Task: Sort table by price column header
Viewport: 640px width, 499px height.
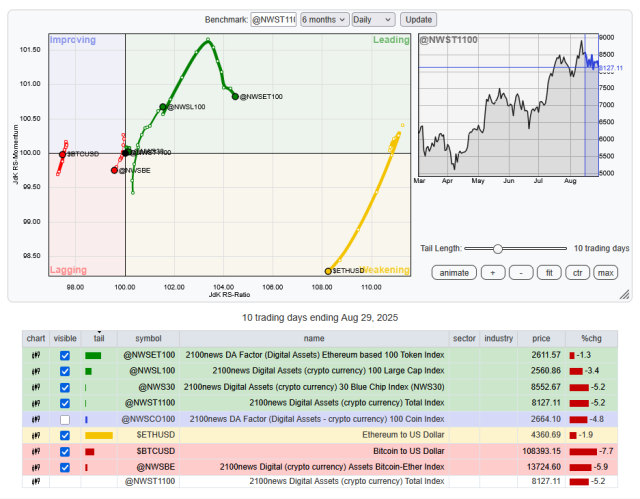Action: click(541, 338)
